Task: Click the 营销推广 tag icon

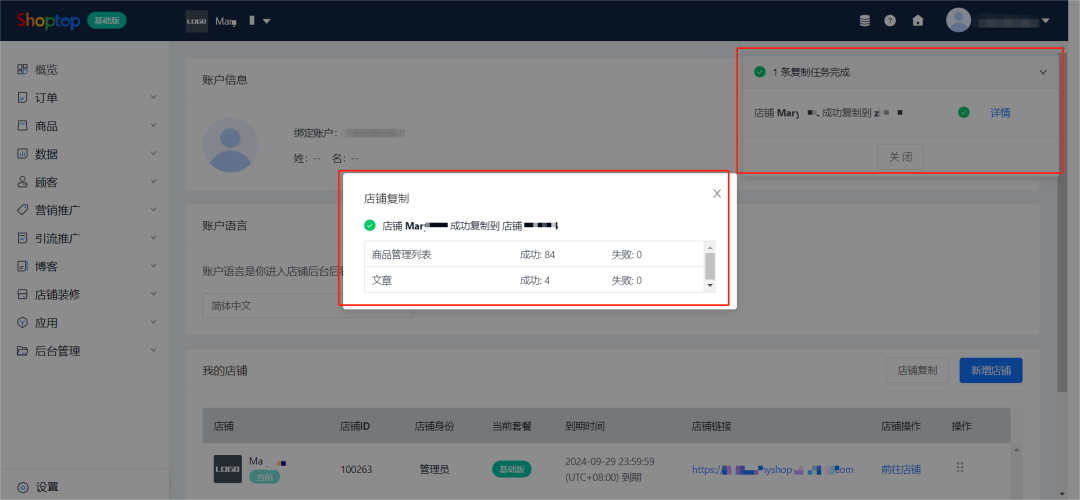Action: [x=22, y=210]
